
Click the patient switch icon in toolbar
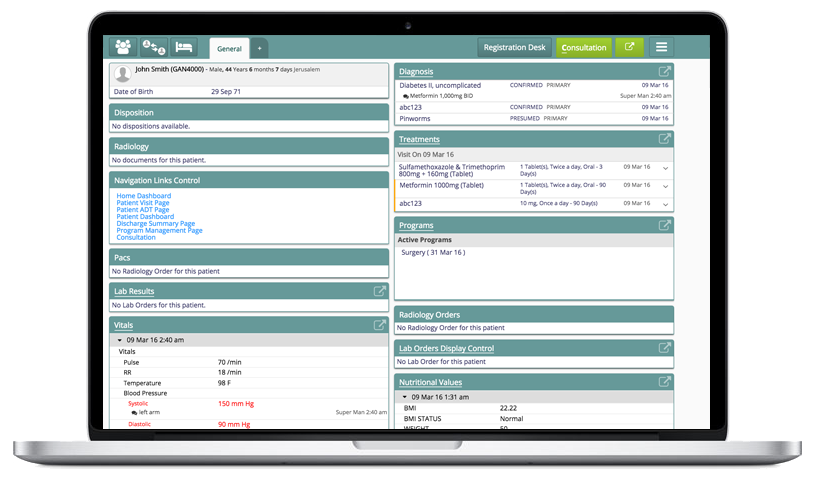[x=153, y=47]
